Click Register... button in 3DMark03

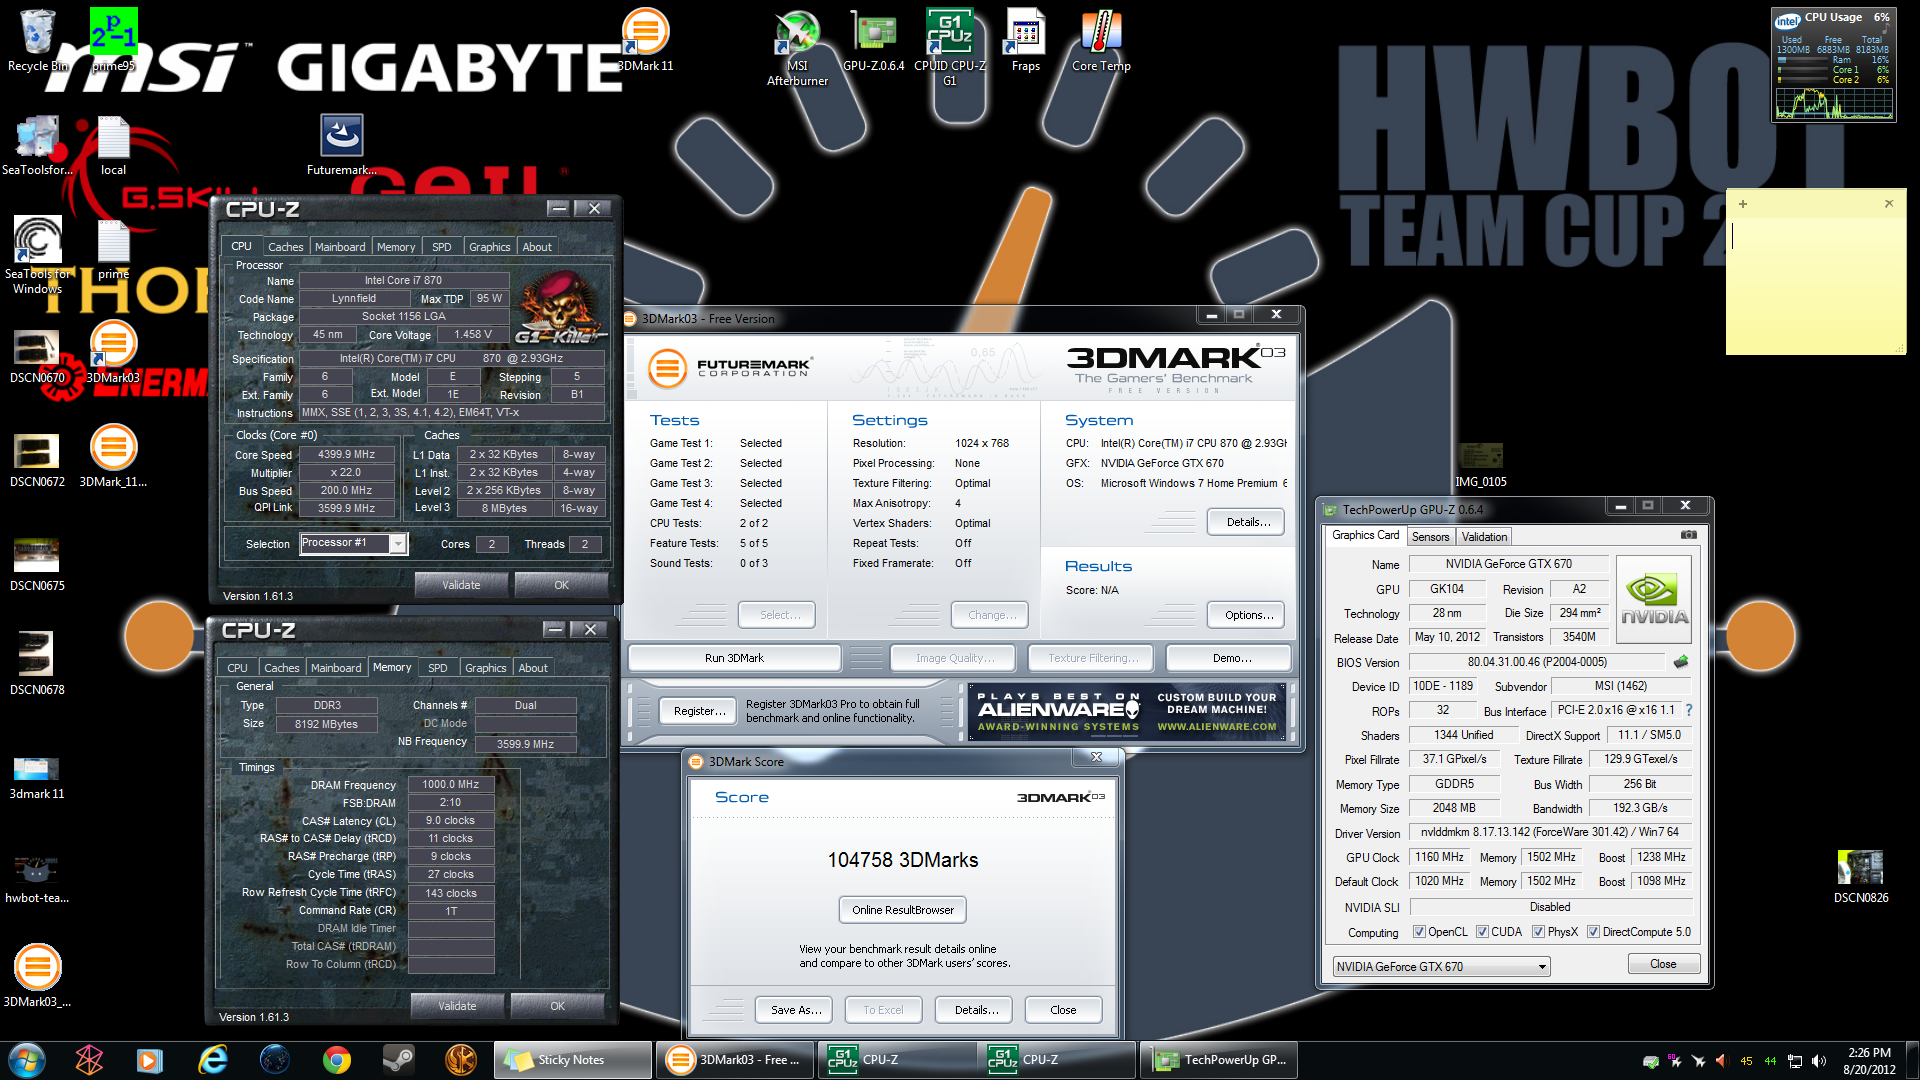pos(699,711)
